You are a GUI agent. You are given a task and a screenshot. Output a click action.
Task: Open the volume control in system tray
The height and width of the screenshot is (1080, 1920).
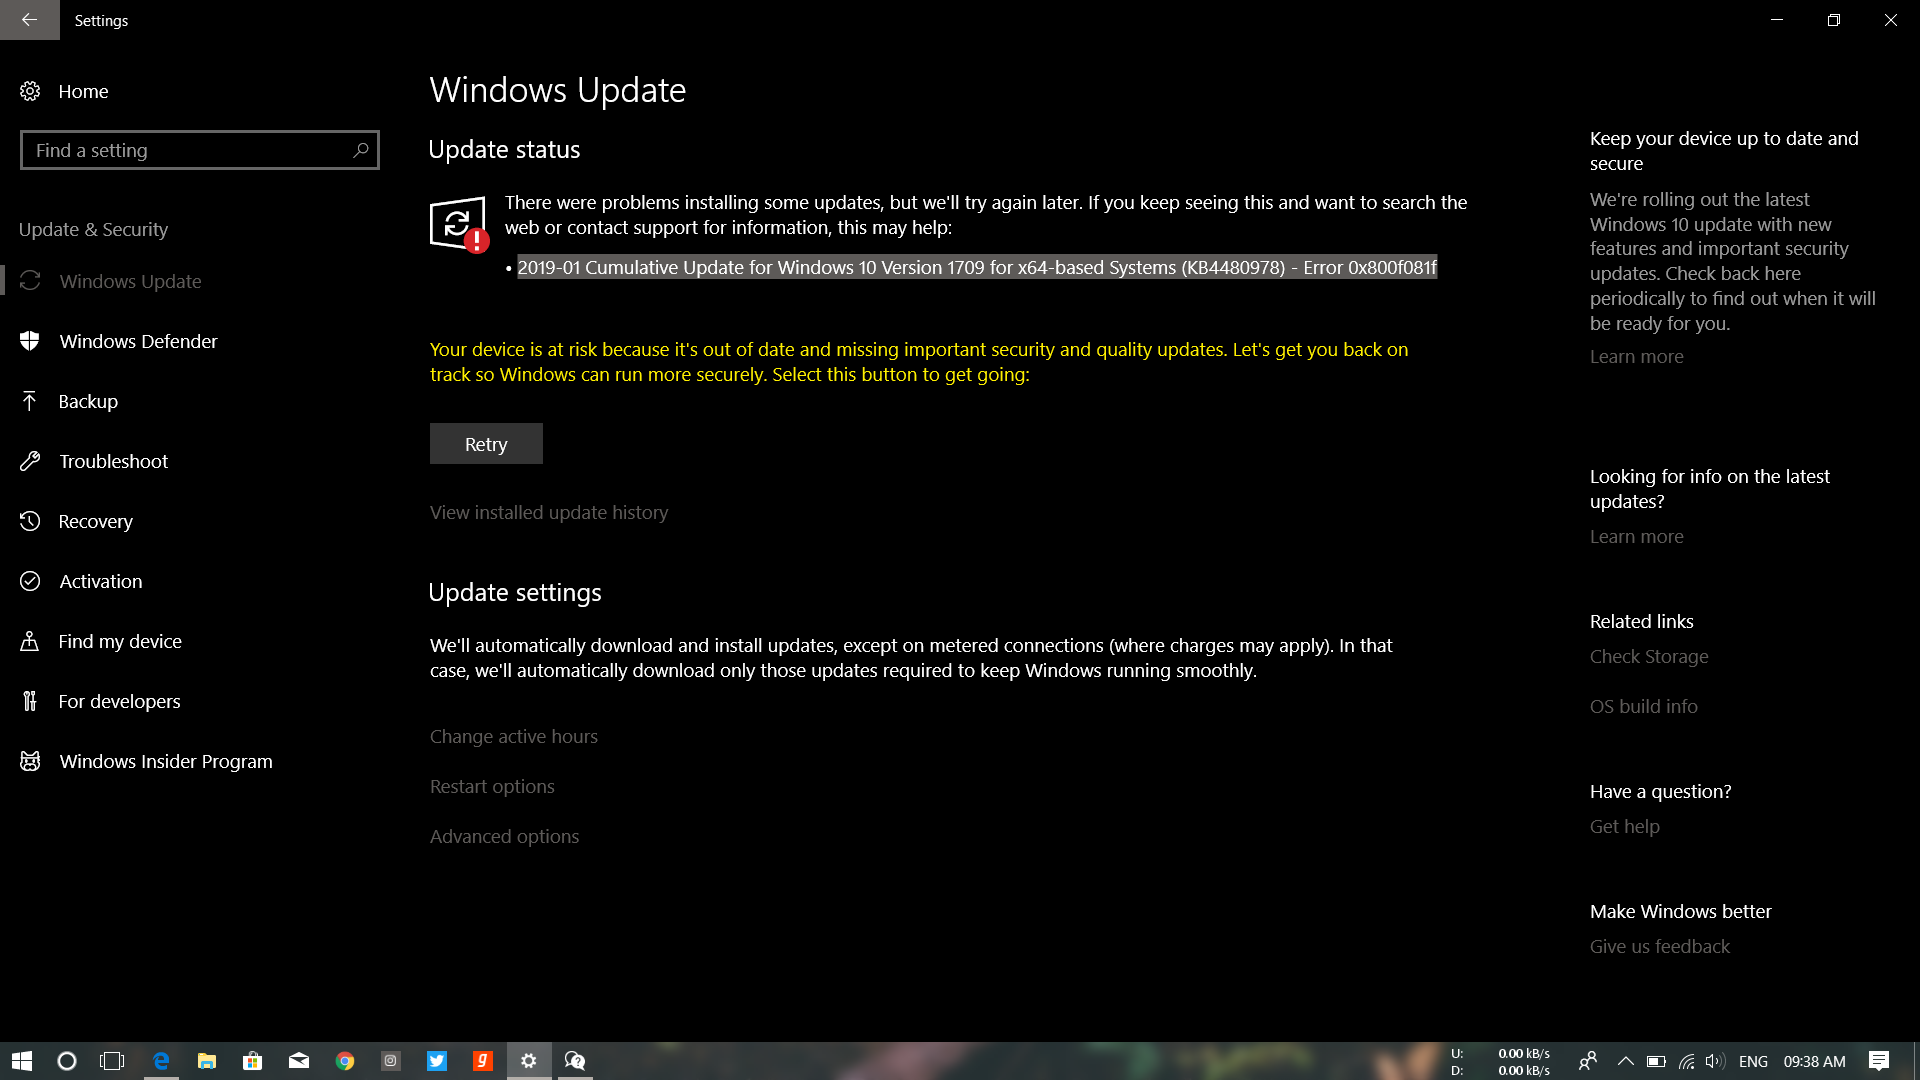pyautogui.click(x=1715, y=1061)
